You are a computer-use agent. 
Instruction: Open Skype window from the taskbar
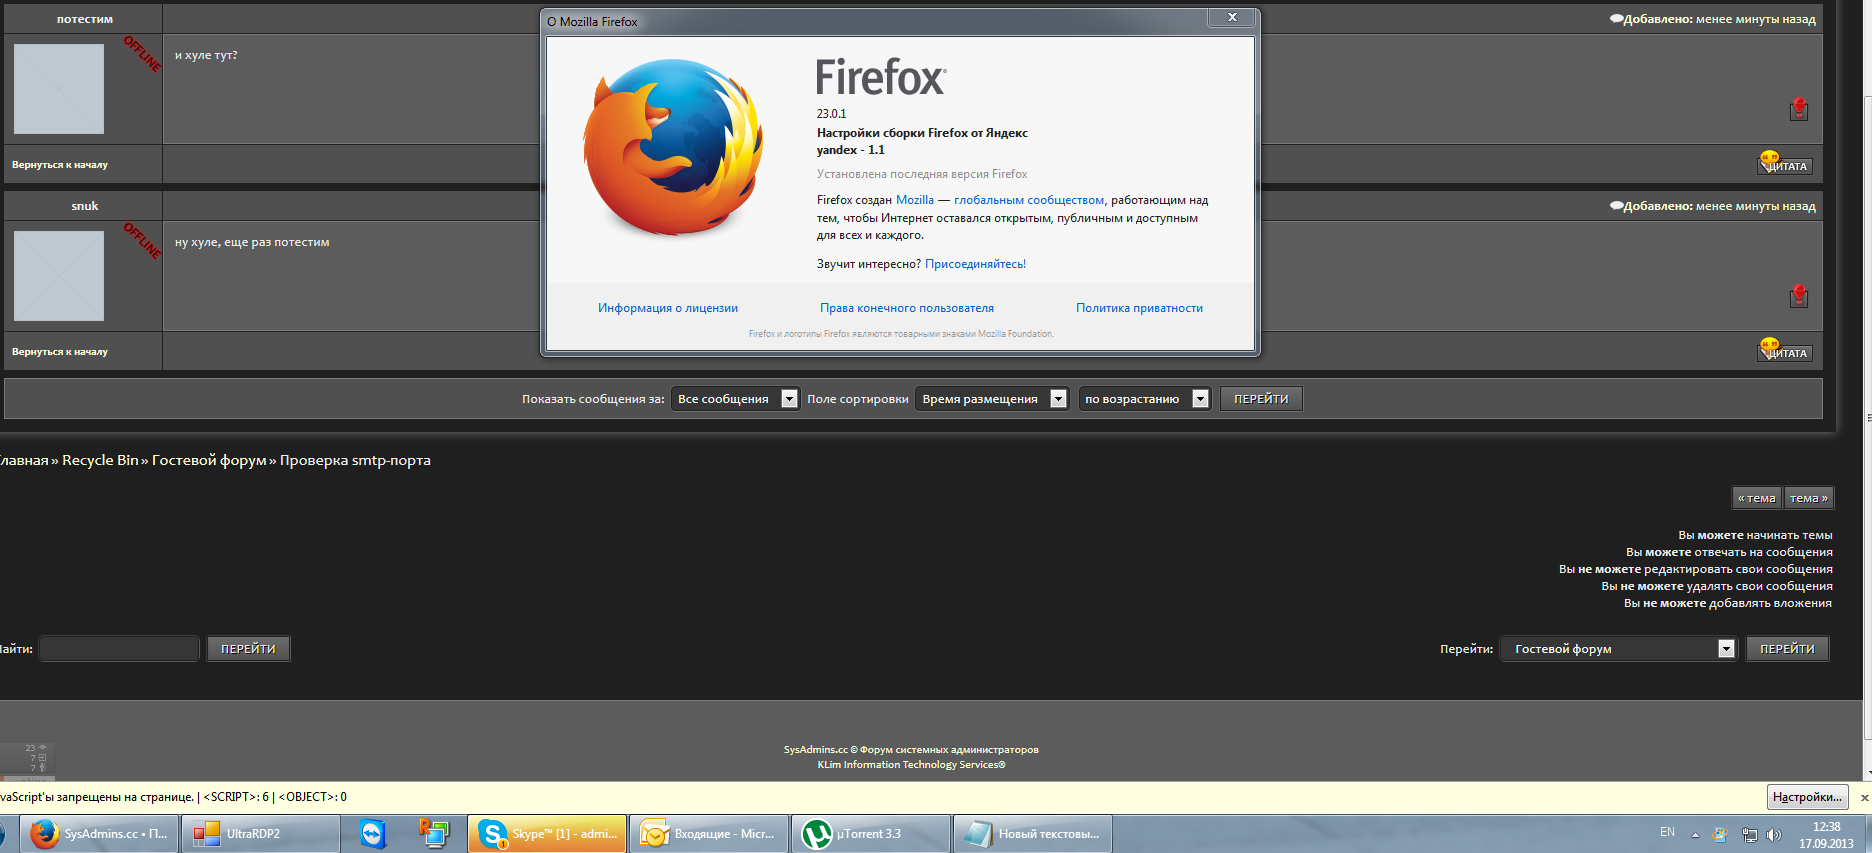pyautogui.click(x=547, y=834)
